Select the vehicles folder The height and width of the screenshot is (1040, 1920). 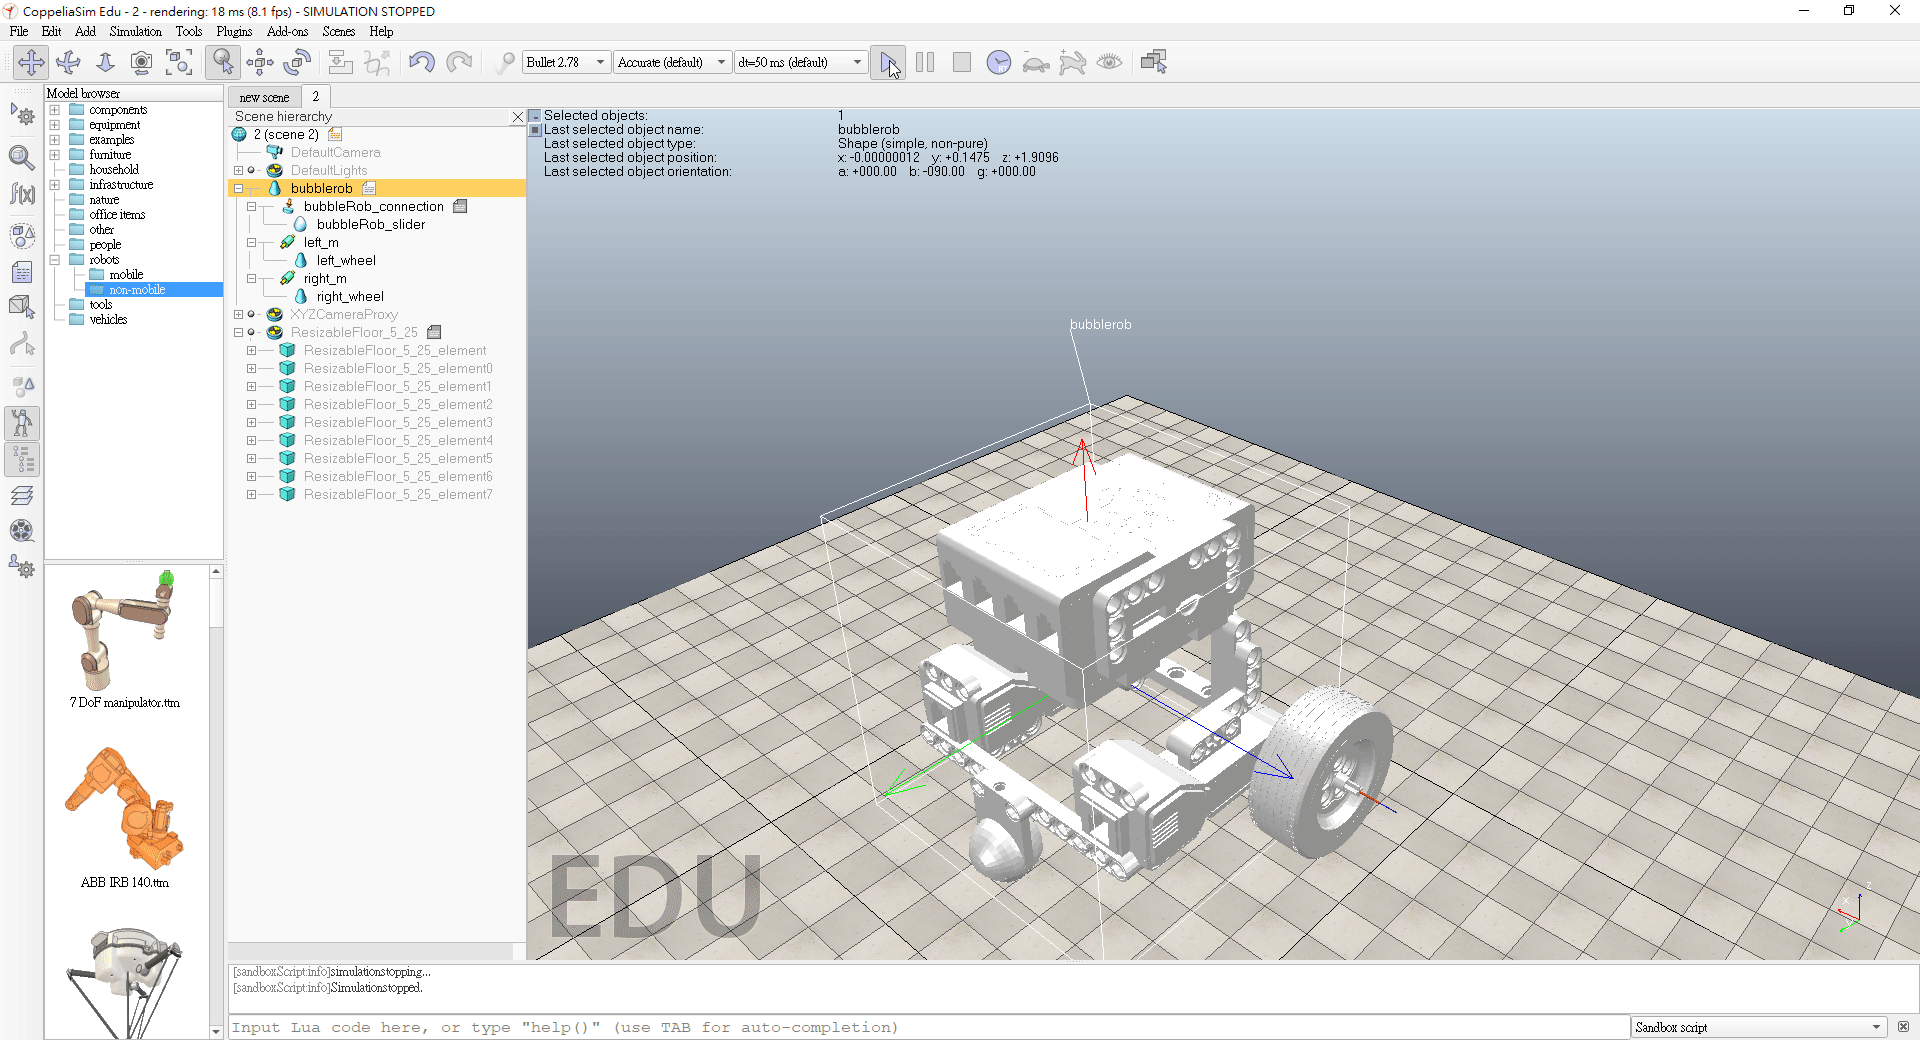click(108, 320)
